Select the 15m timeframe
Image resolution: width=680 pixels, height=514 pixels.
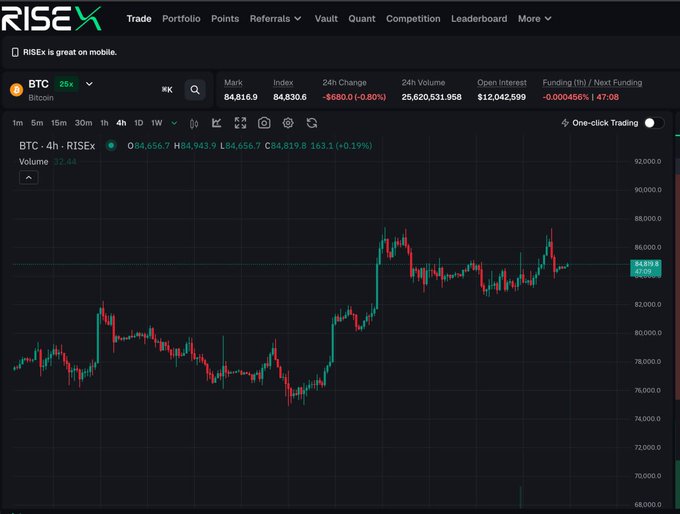(59, 123)
